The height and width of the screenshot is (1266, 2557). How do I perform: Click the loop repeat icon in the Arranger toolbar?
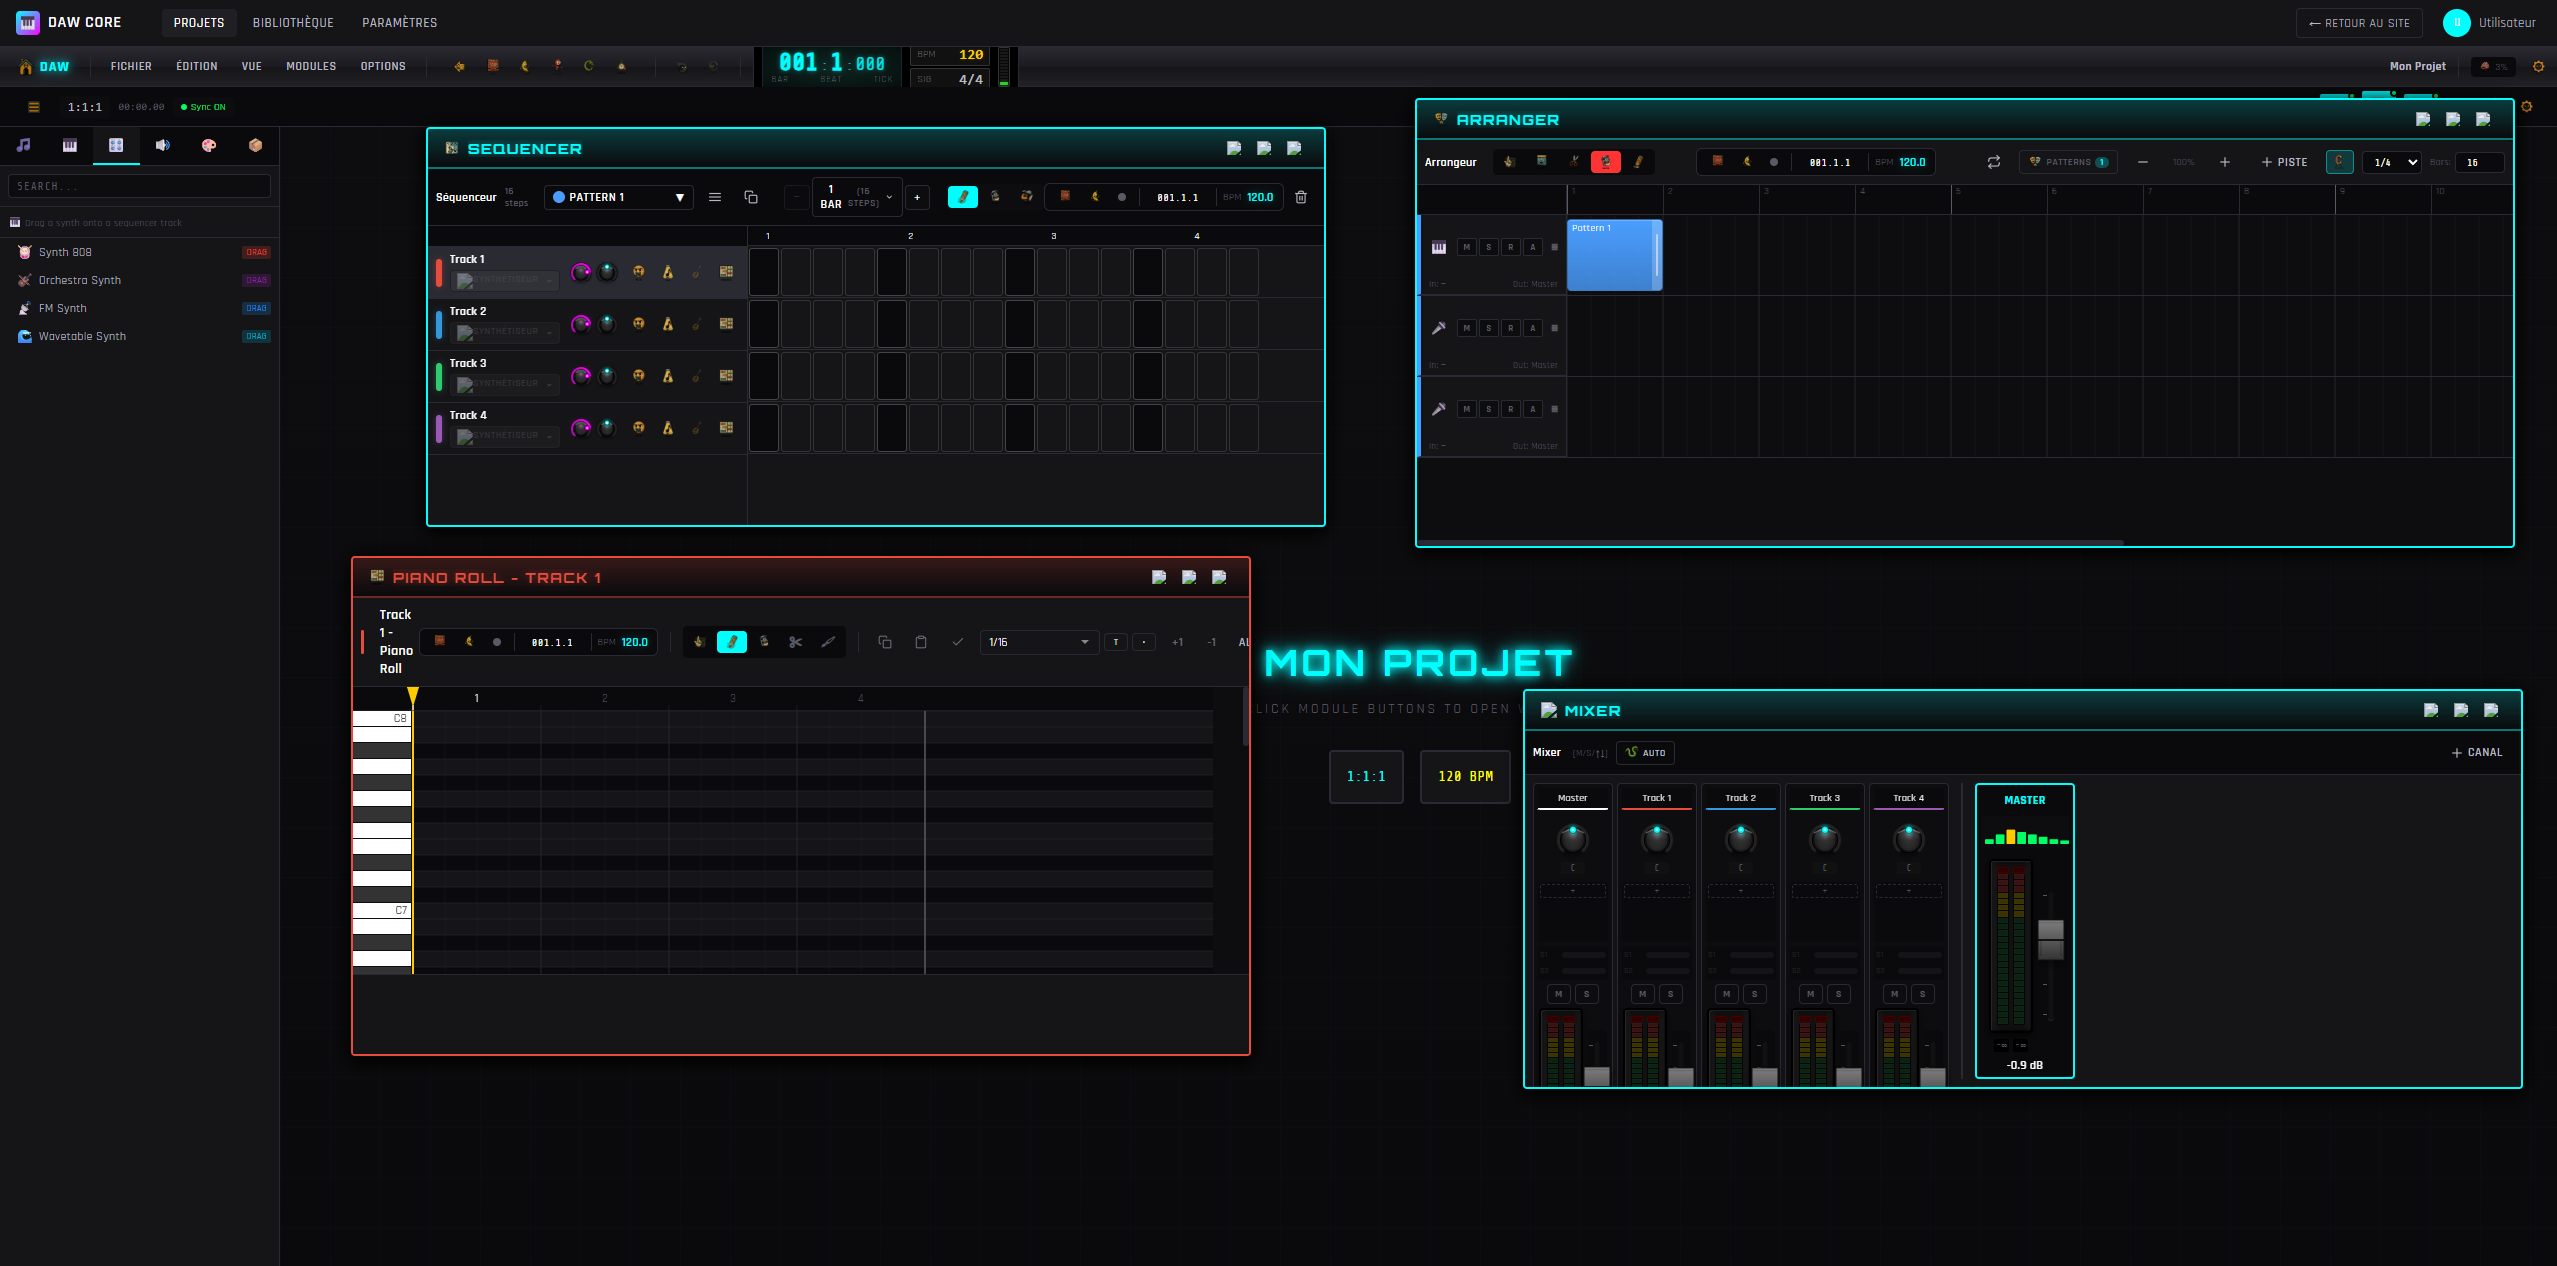1994,162
